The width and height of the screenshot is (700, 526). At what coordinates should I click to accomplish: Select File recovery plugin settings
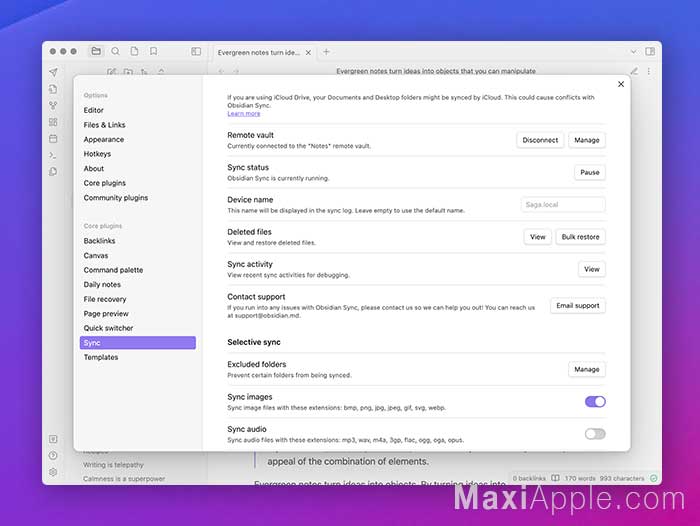pyautogui.click(x=138, y=299)
